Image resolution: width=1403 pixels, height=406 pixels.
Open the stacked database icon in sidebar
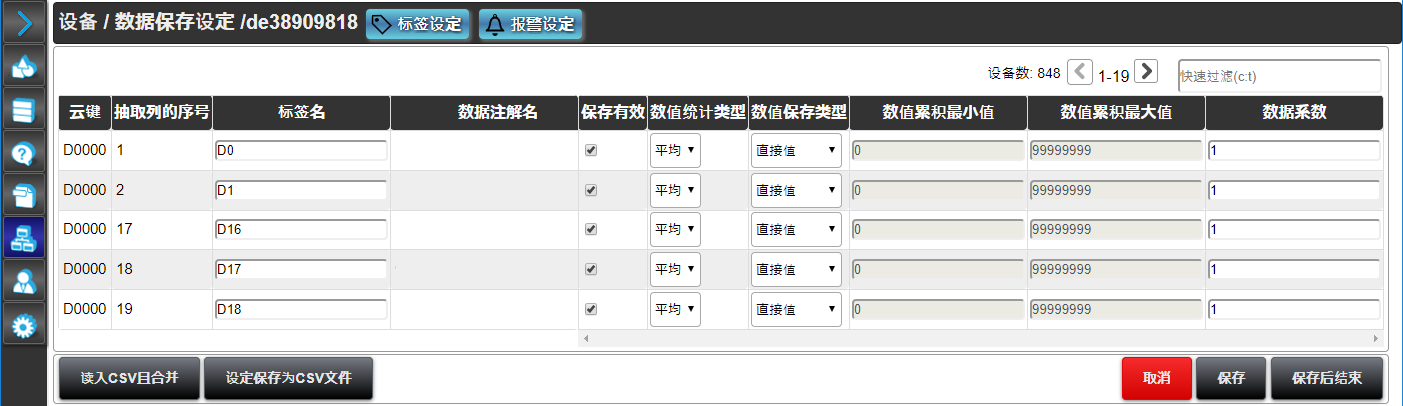tap(23, 110)
